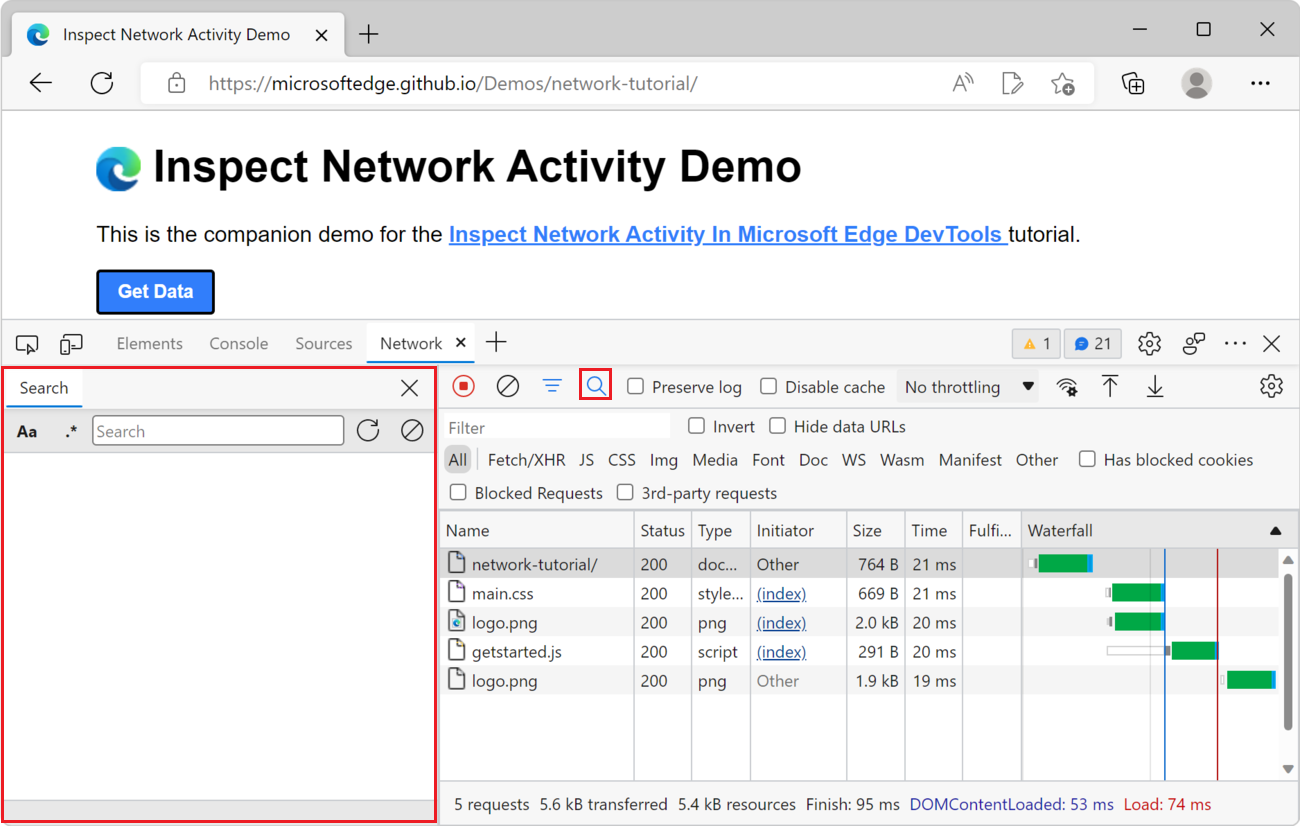This screenshot has height=826, width=1300.
Task: Filter requests by Fetch/XHR
Action: [x=526, y=460]
